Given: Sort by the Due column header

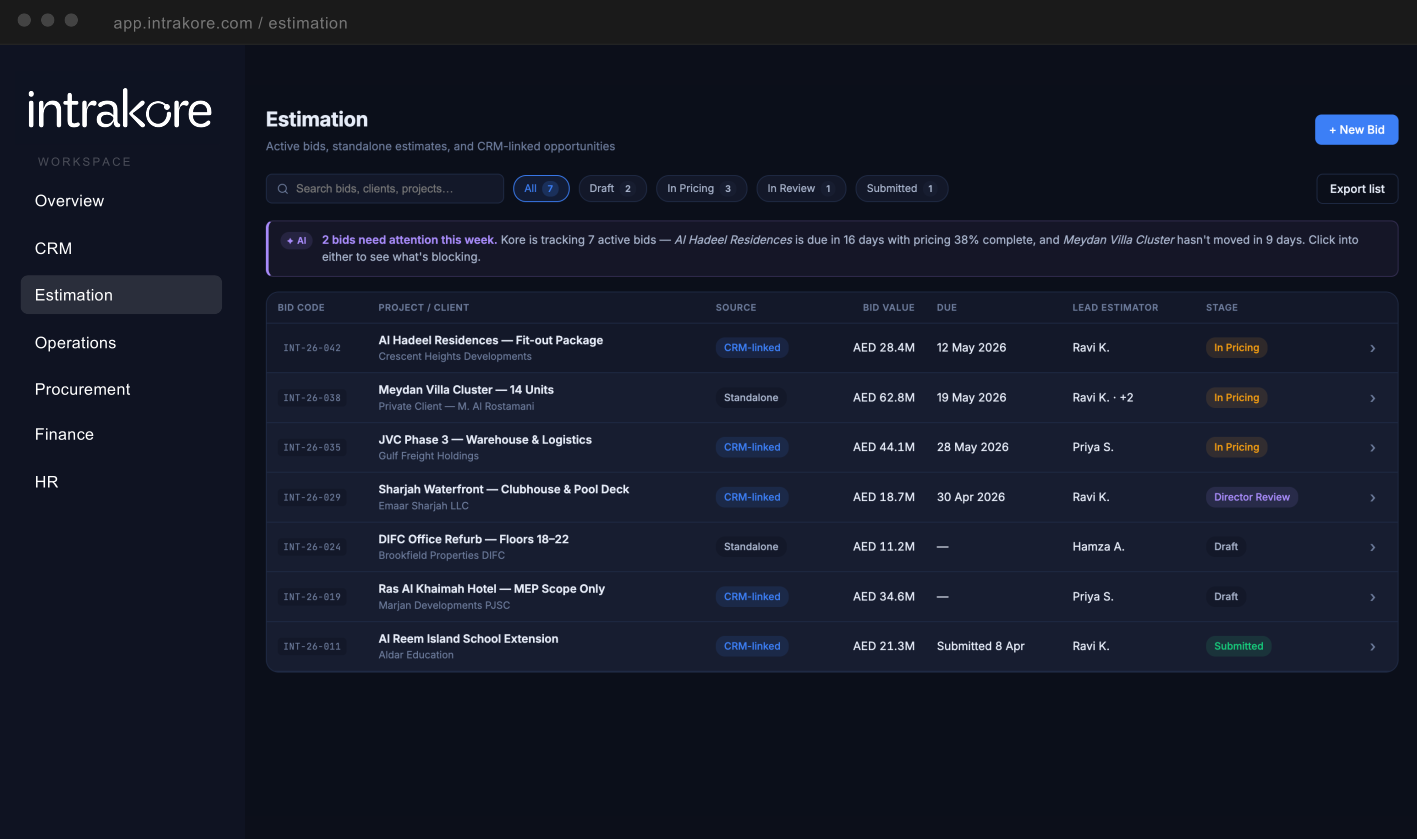Looking at the screenshot, I should click(x=947, y=308).
